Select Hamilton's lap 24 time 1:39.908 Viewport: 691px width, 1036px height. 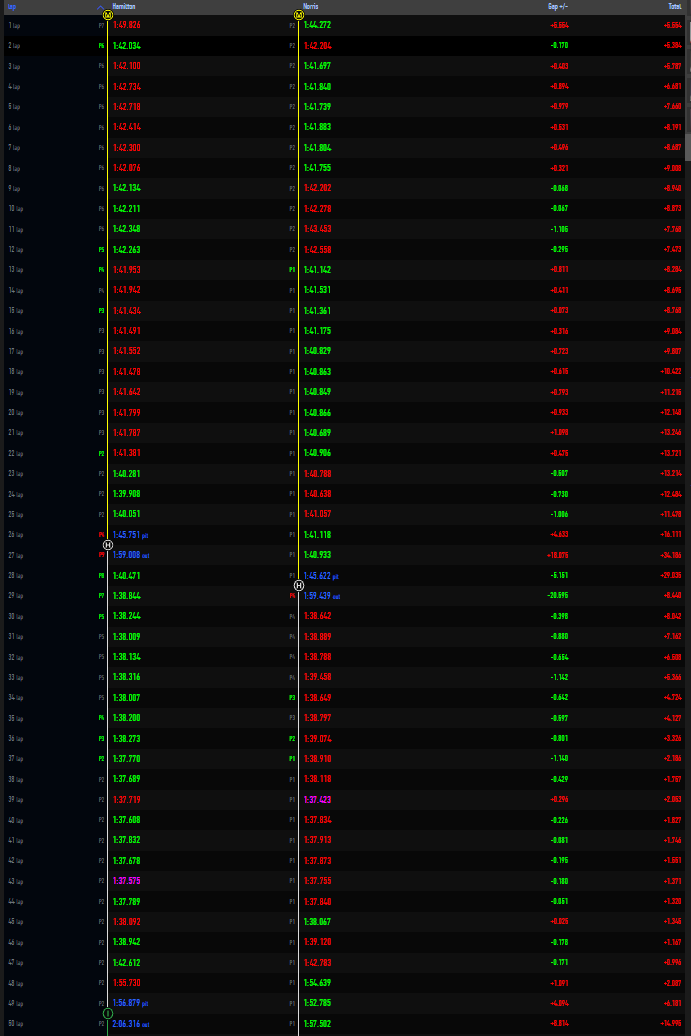click(127, 494)
